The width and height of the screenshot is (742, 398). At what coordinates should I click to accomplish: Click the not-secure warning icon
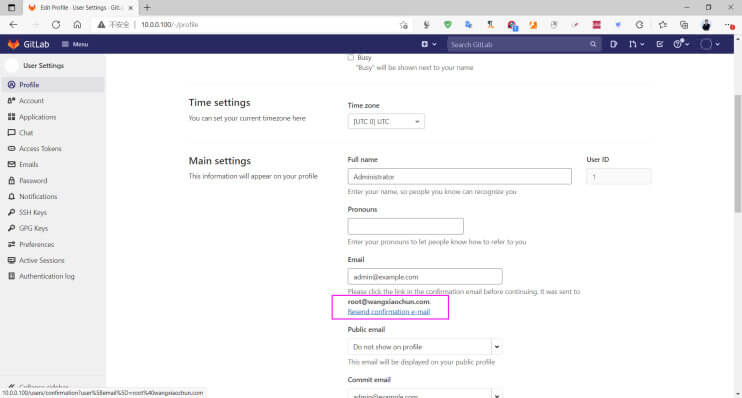point(101,25)
